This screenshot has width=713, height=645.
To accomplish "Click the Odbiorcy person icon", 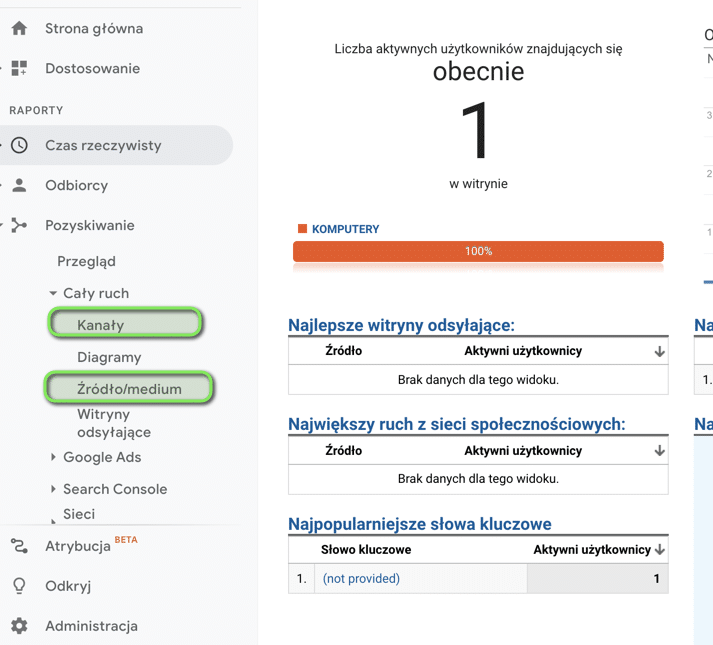I will pos(19,186).
